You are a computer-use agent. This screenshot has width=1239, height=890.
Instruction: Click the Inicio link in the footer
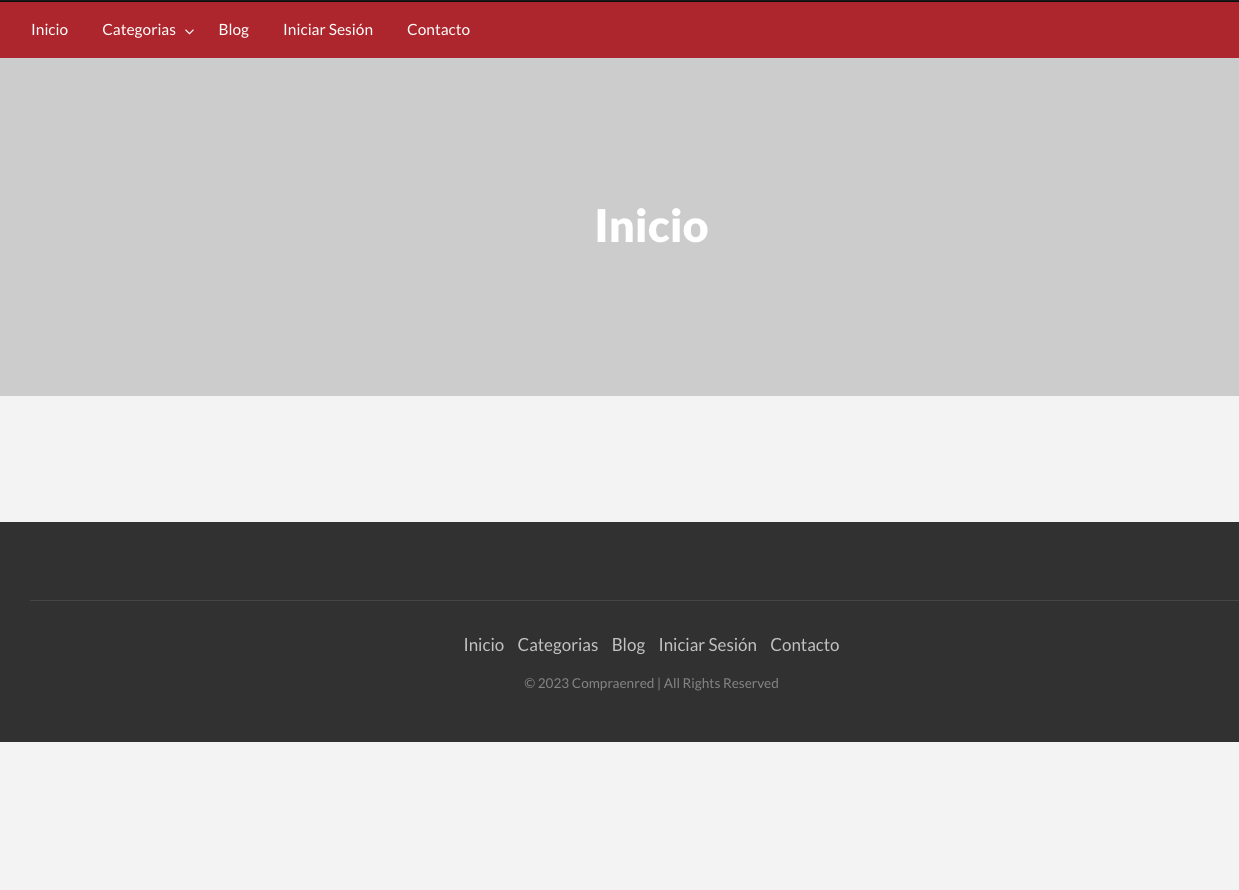point(483,645)
